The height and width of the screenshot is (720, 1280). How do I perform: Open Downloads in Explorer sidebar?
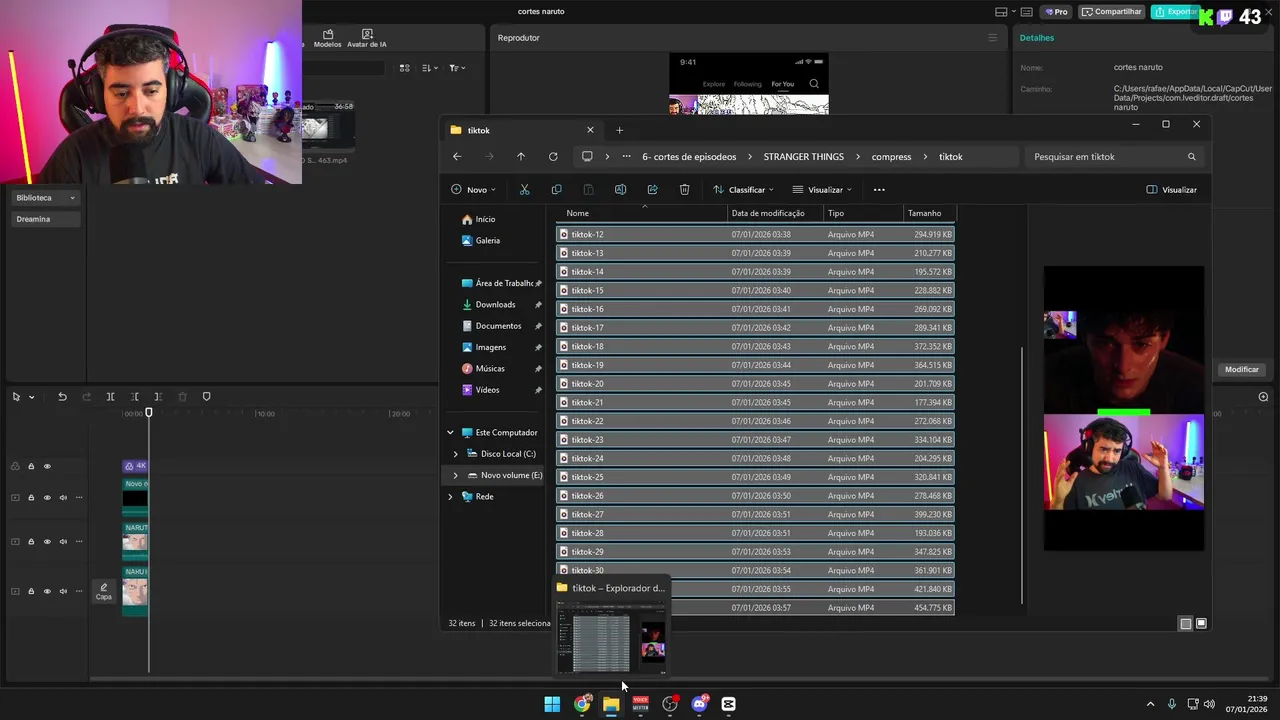pyautogui.click(x=495, y=304)
